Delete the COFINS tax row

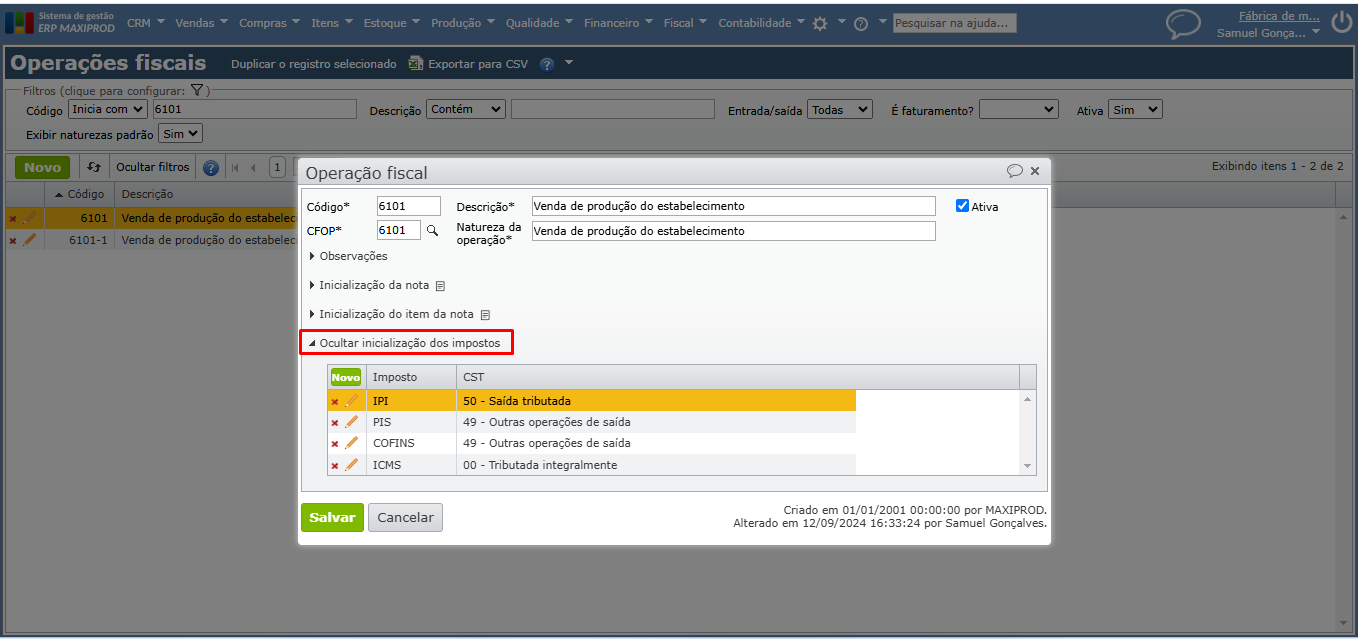335,444
